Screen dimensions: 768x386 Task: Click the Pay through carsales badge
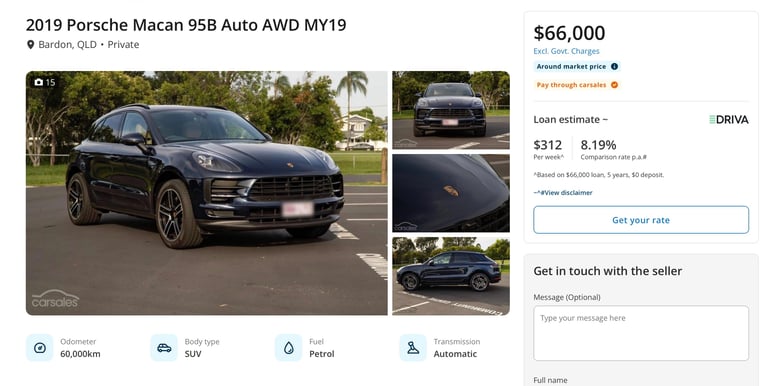[577, 85]
